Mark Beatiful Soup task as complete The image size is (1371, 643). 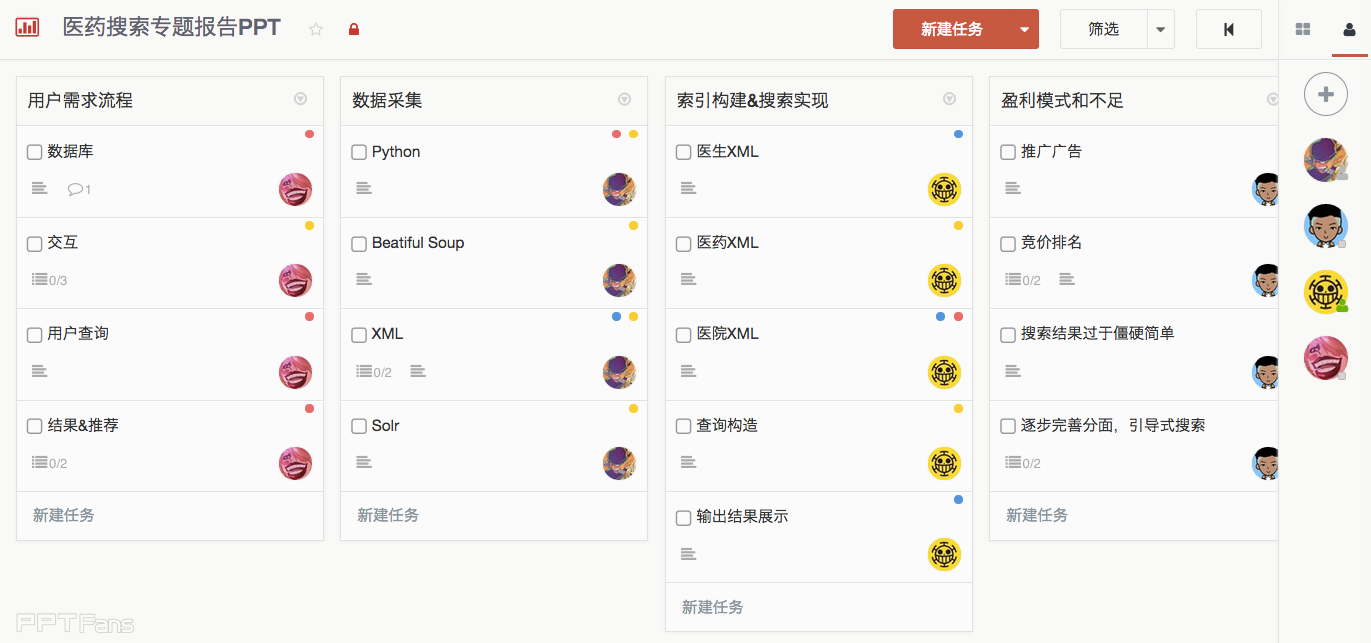coord(359,244)
